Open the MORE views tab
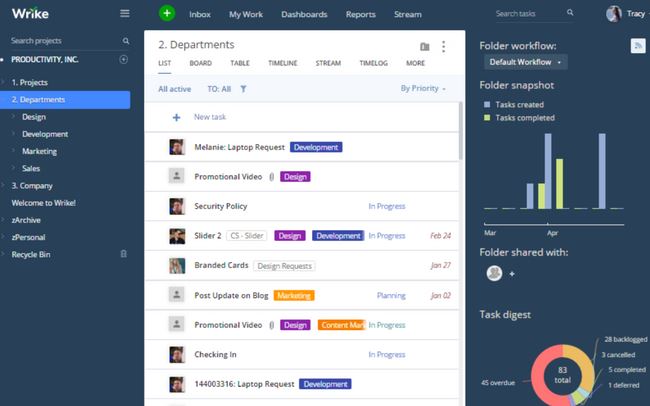The width and height of the screenshot is (650, 406). click(415, 63)
